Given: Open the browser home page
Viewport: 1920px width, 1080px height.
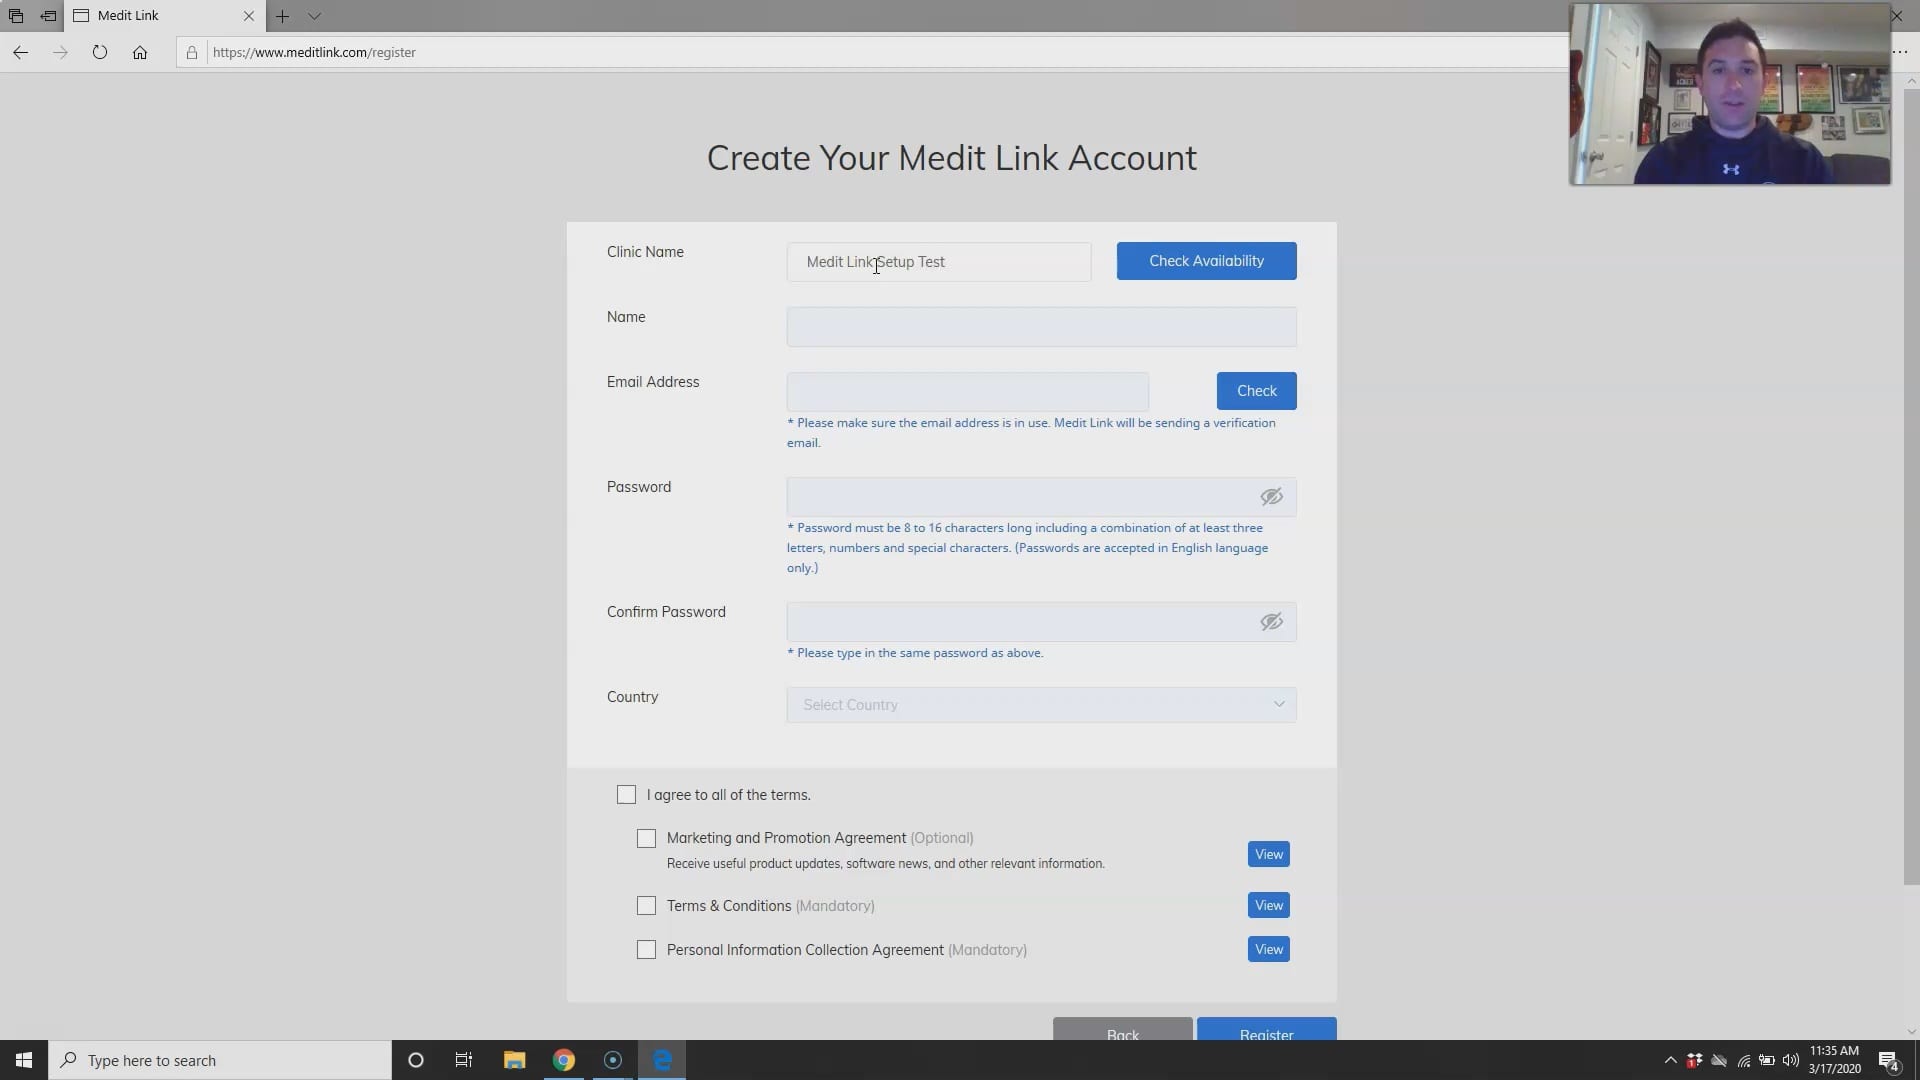Looking at the screenshot, I should (x=140, y=52).
